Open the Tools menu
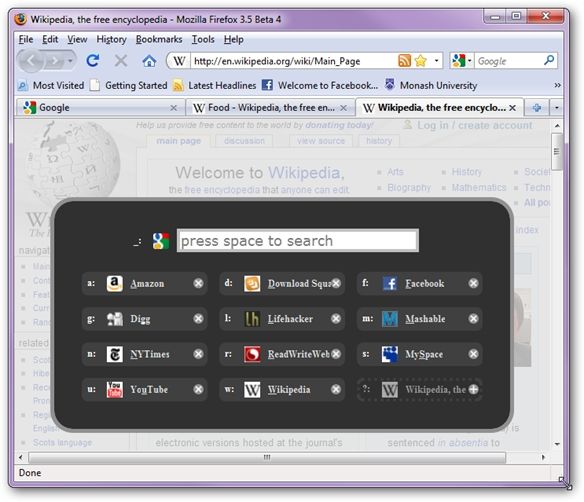This screenshot has width=584, height=502. (203, 39)
